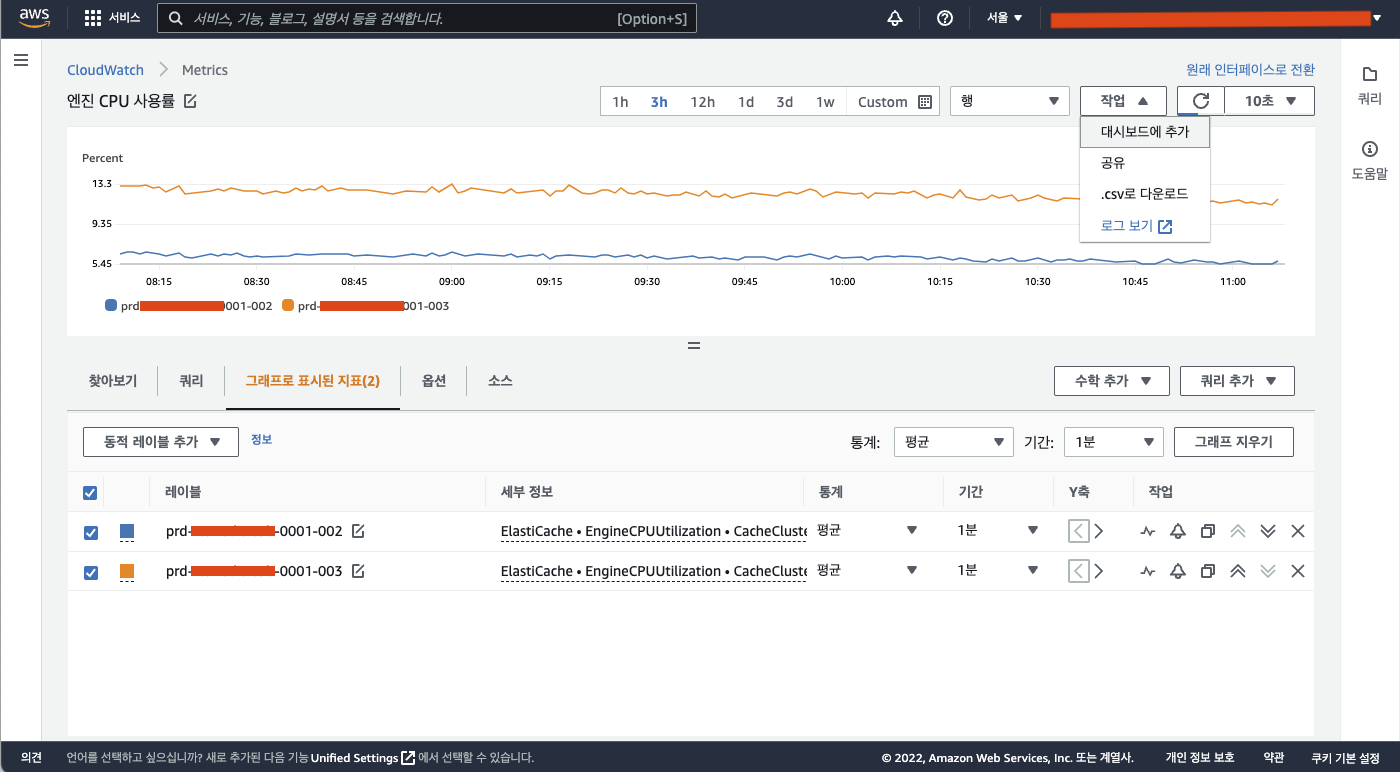The width and height of the screenshot is (1400, 772).
Task: Move the 0001-002 row down
Action: (1268, 531)
